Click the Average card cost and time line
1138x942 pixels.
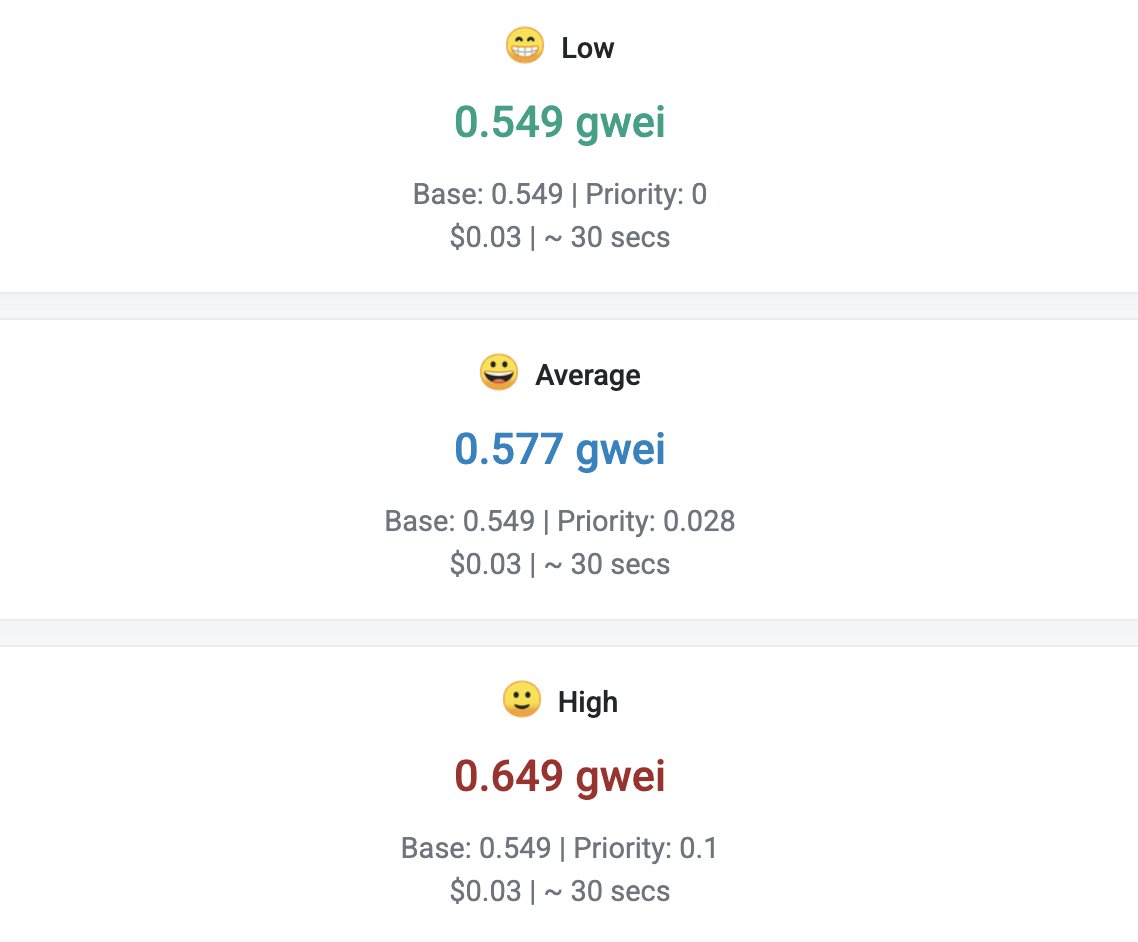(560, 564)
